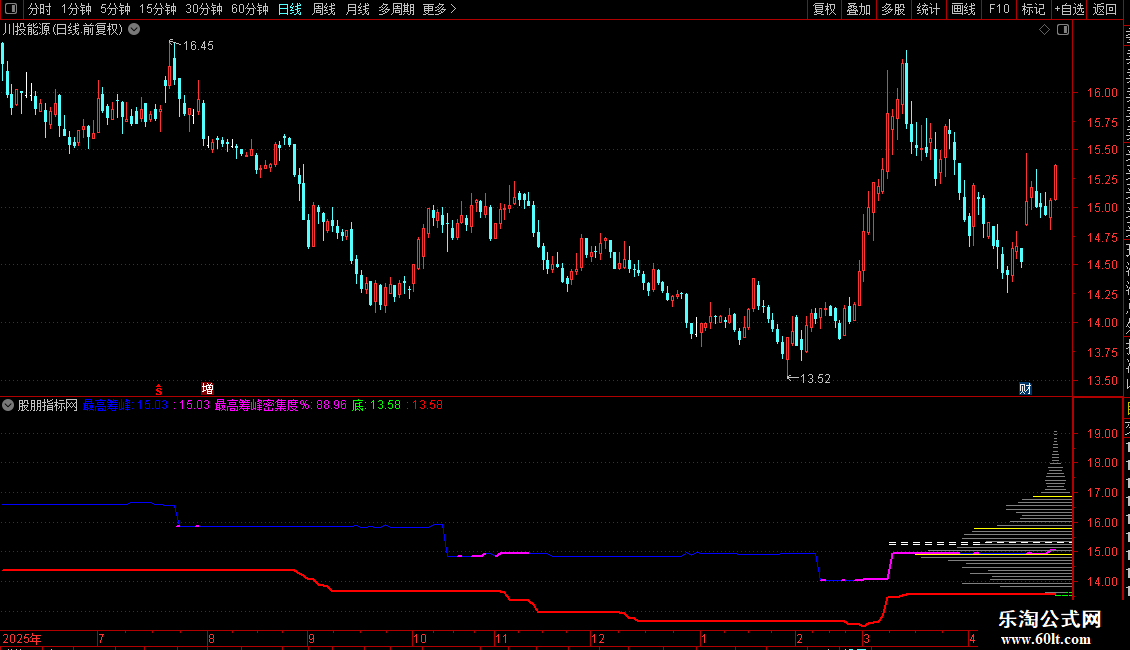Click the 最高筹峰密集度%: 88.96 label
The height and width of the screenshot is (650, 1130).
[x=281, y=405]
